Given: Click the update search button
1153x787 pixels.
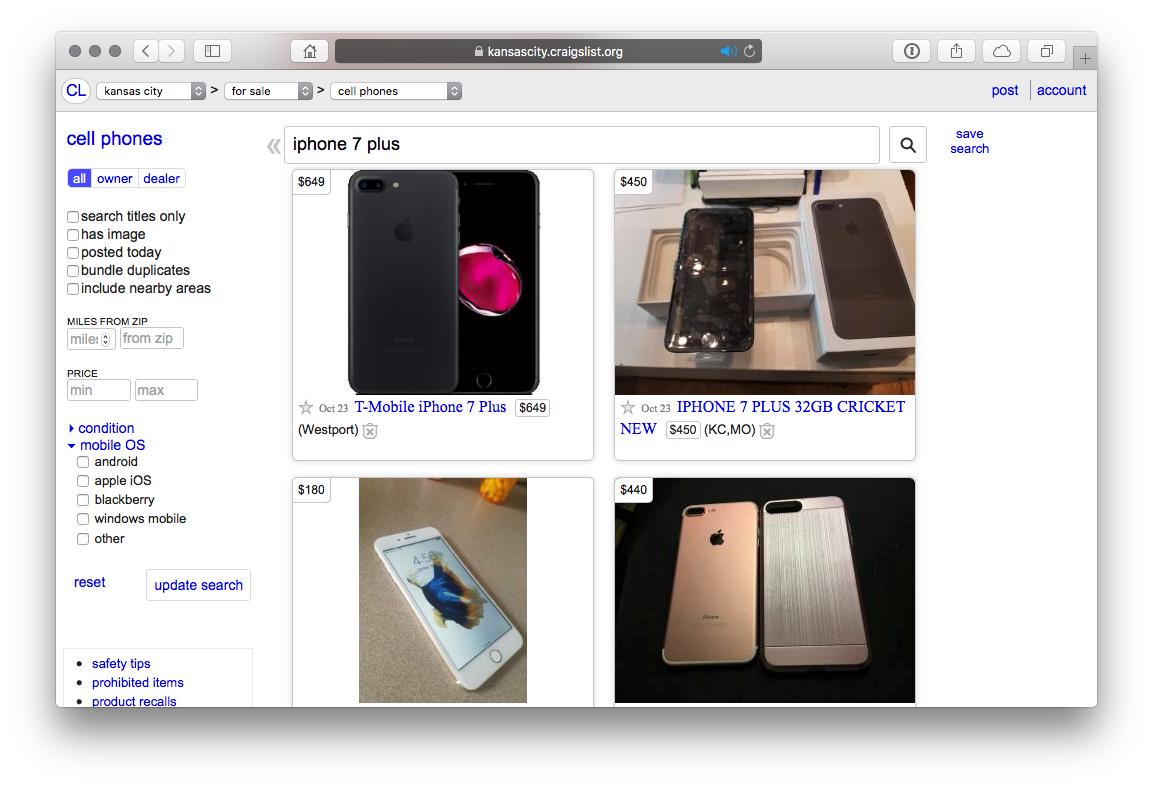Looking at the screenshot, I should click(x=198, y=585).
